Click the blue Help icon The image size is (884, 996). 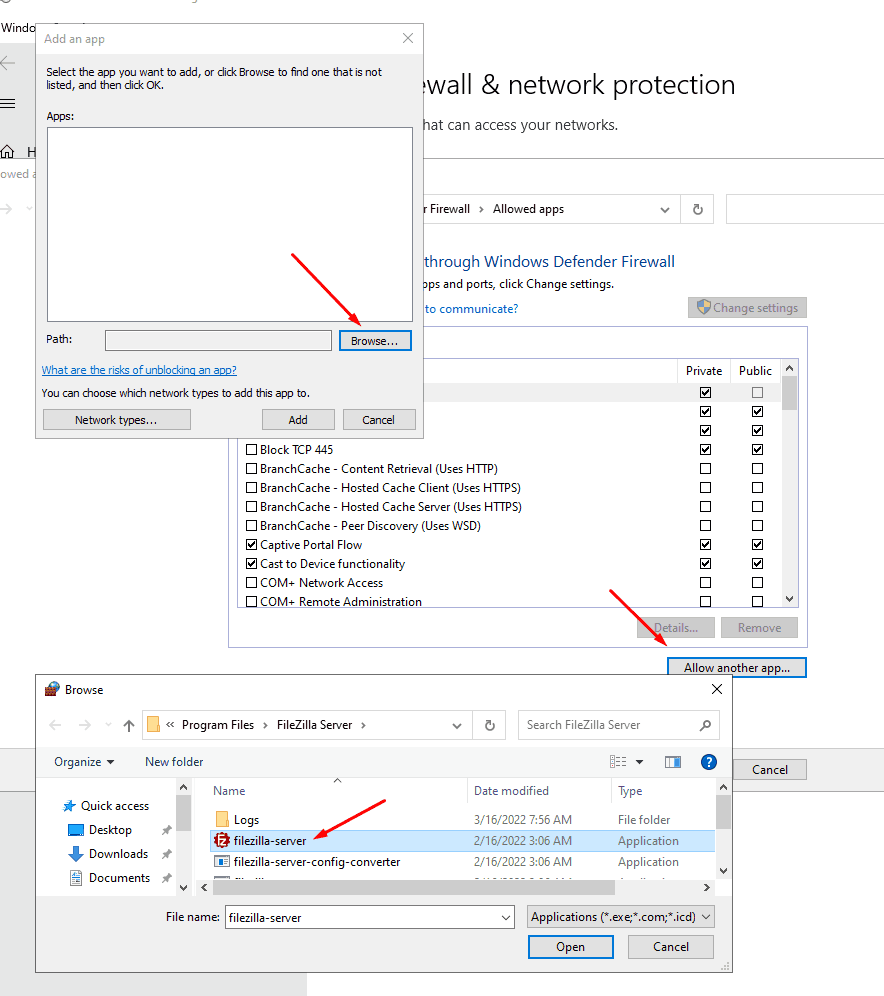pos(709,762)
